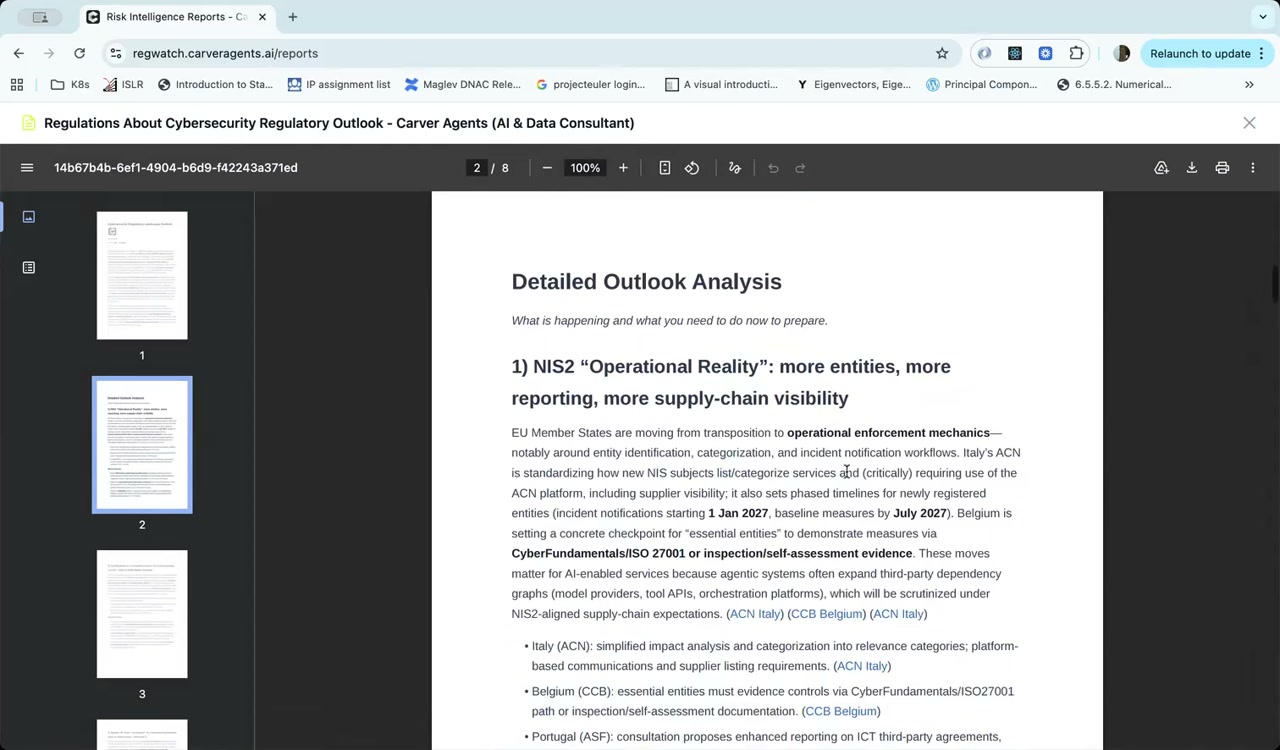Close the regulations report viewer
The image size is (1280, 750).
(1249, 123)
